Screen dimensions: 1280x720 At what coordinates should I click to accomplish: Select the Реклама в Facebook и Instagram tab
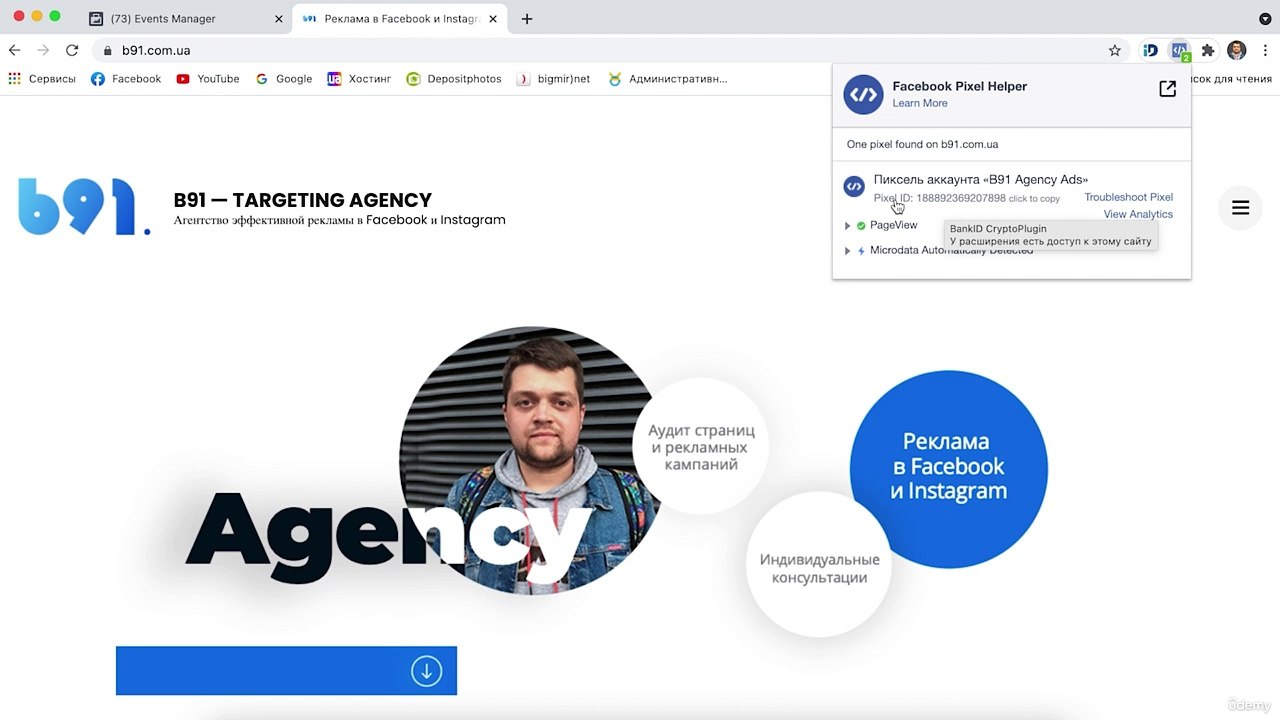pyautogui.click(x=401, y=18)
